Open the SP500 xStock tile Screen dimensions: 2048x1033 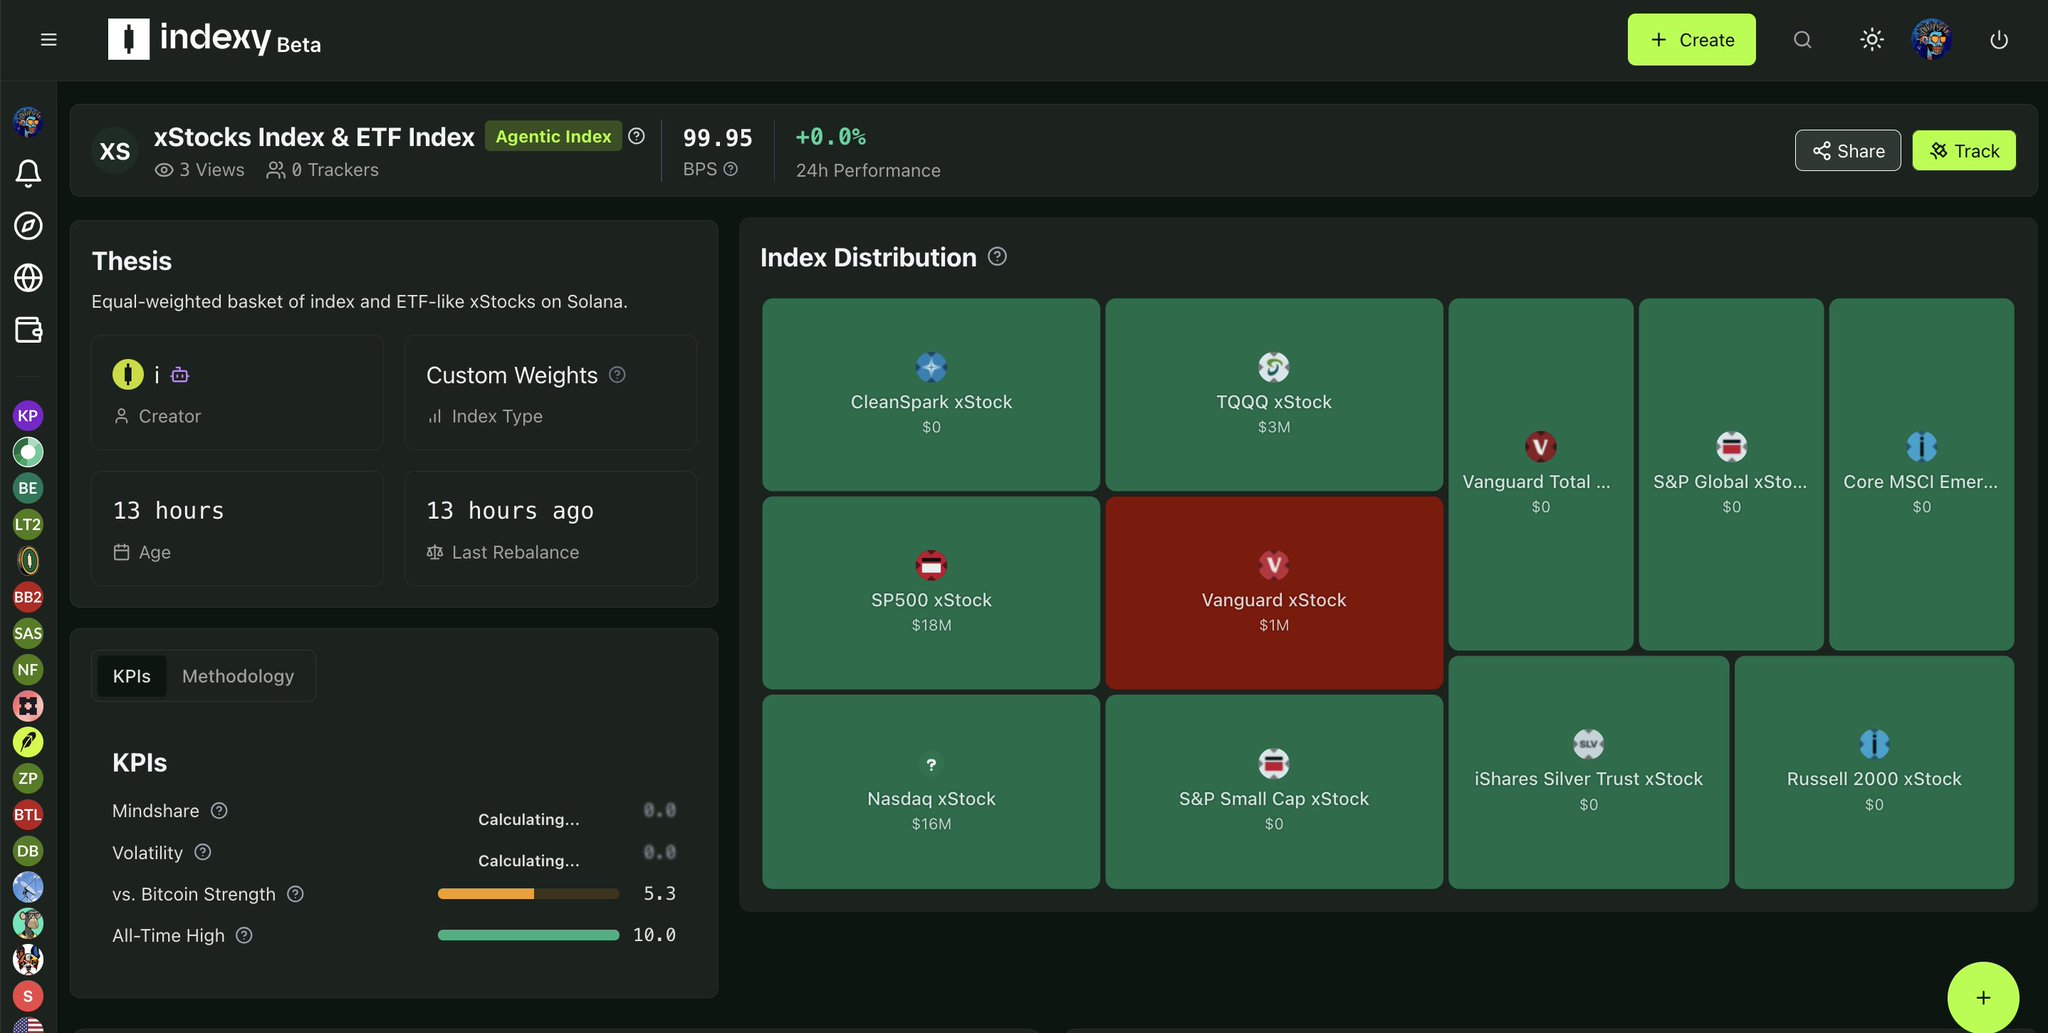(x=930, y=593)
